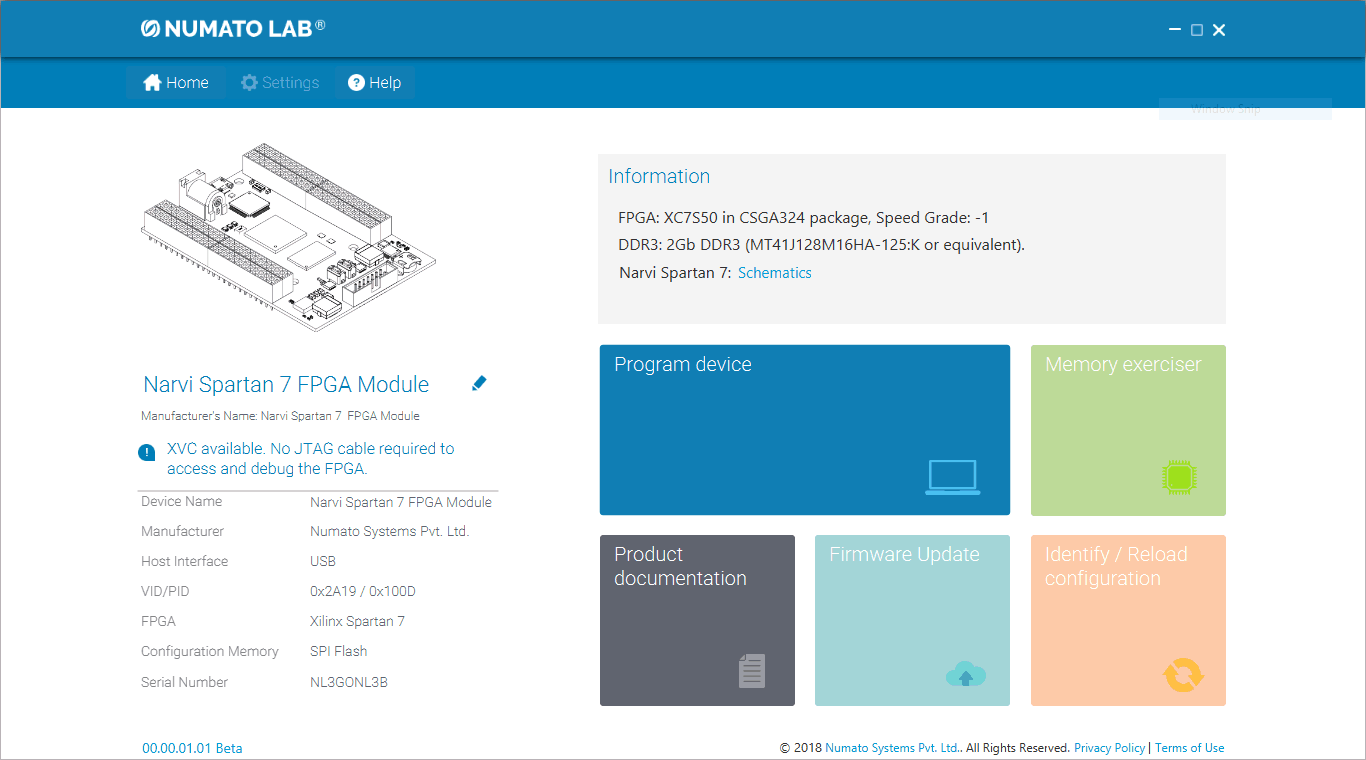Visit the Numato Systems Pvt. Ltd. footer link
The width and height of the screenshot is (1366, 760).
click(x=892, y=748)
